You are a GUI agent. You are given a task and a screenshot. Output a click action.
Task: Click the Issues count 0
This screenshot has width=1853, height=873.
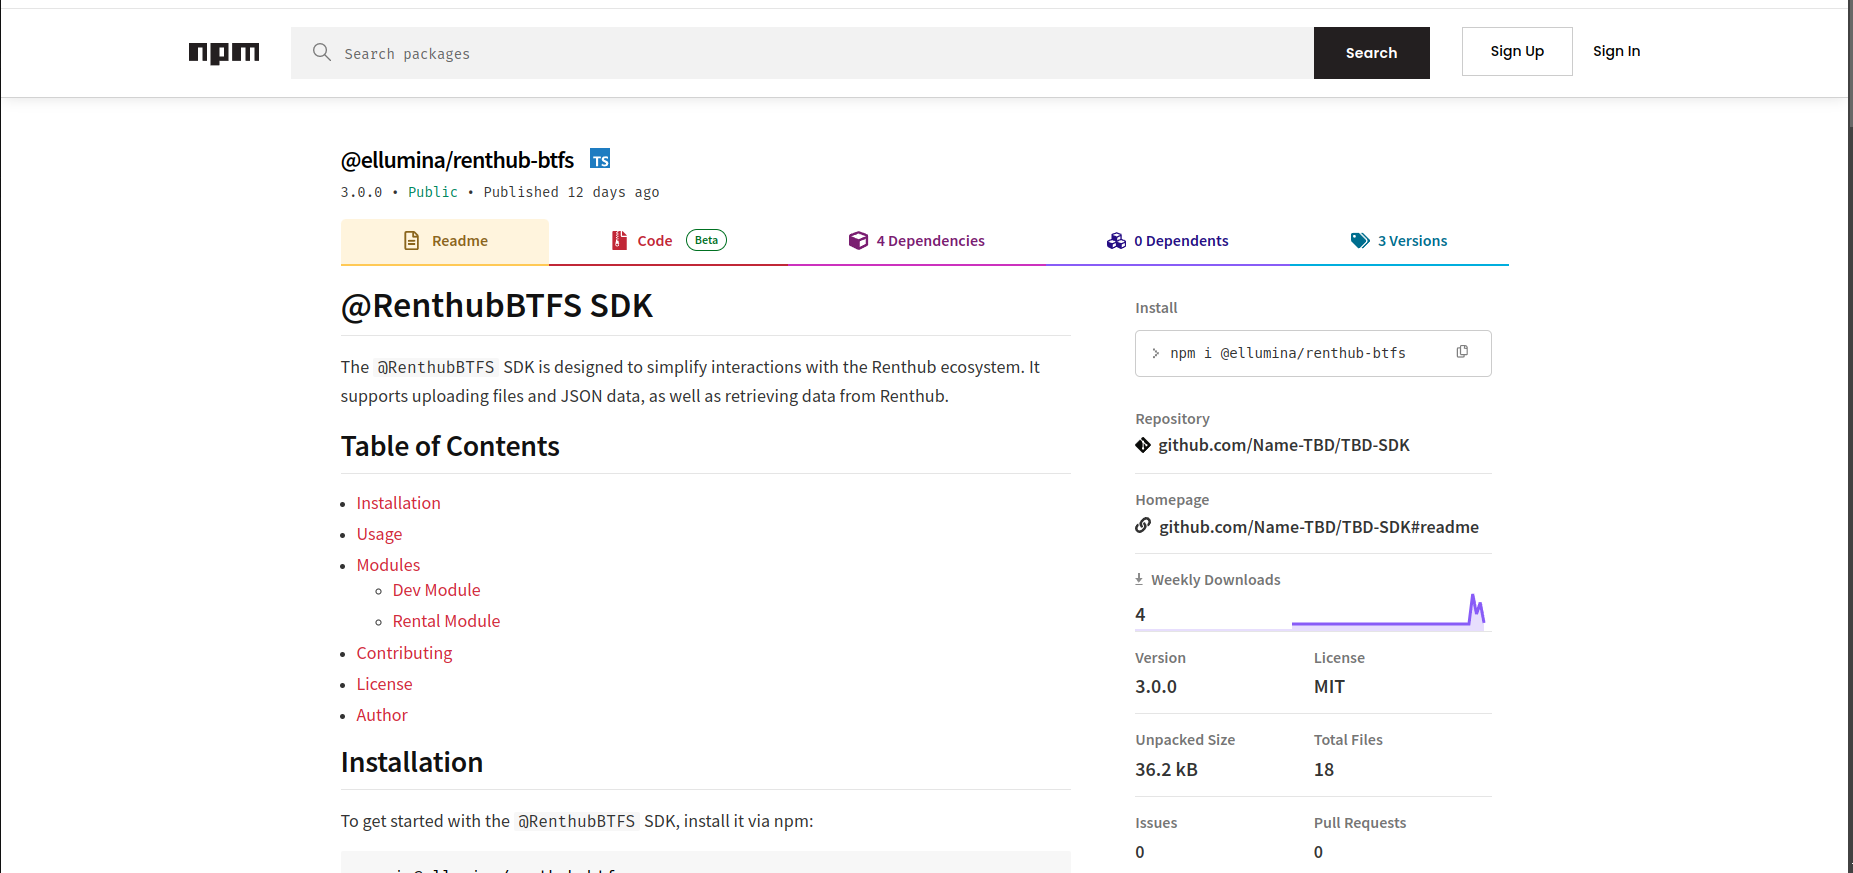coord(1140,852)
